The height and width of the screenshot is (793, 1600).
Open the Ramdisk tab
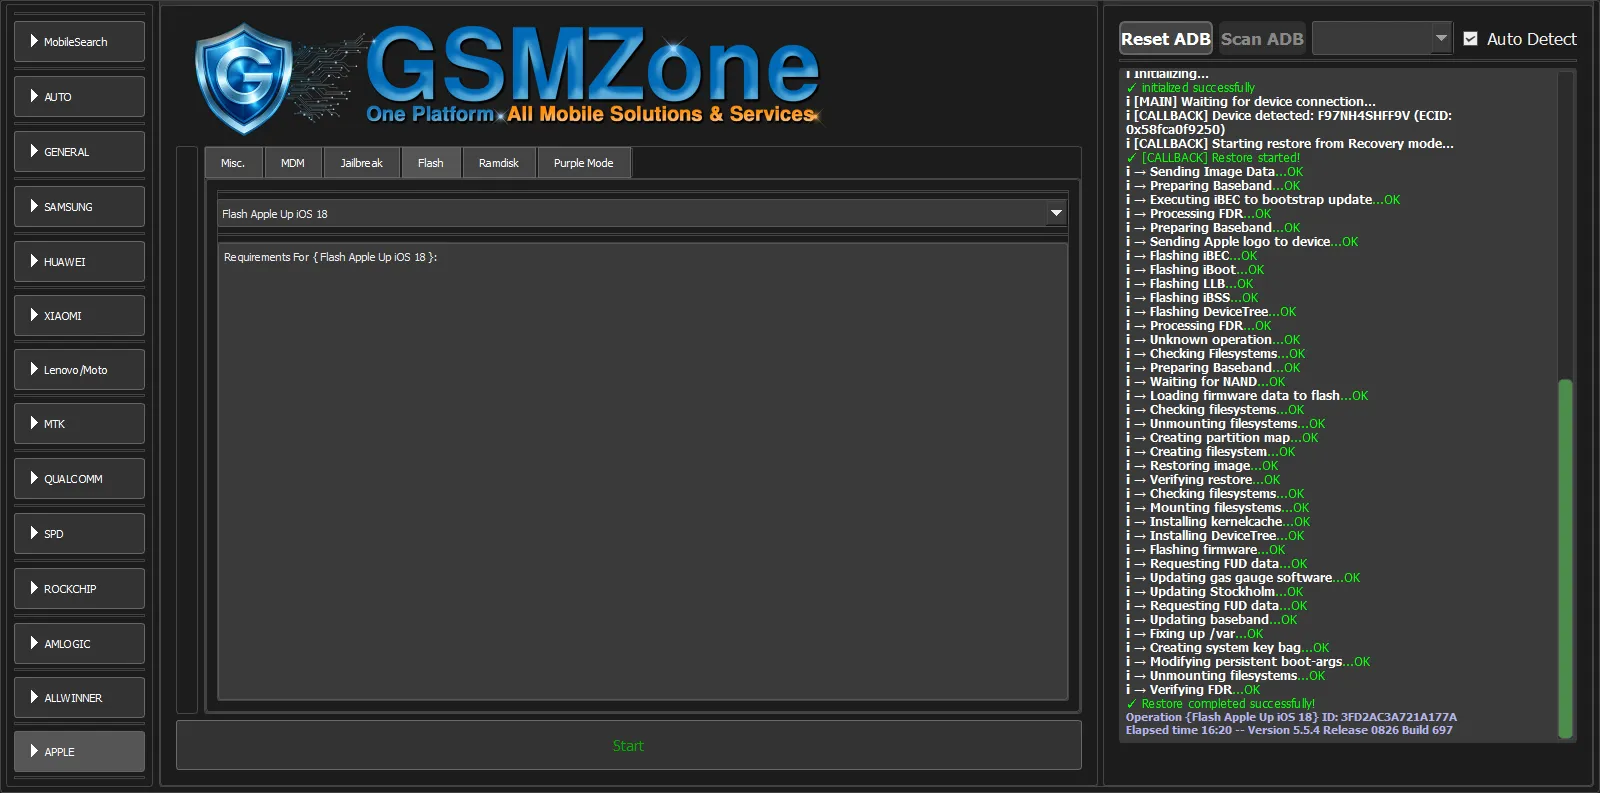(x=499, y=163)
